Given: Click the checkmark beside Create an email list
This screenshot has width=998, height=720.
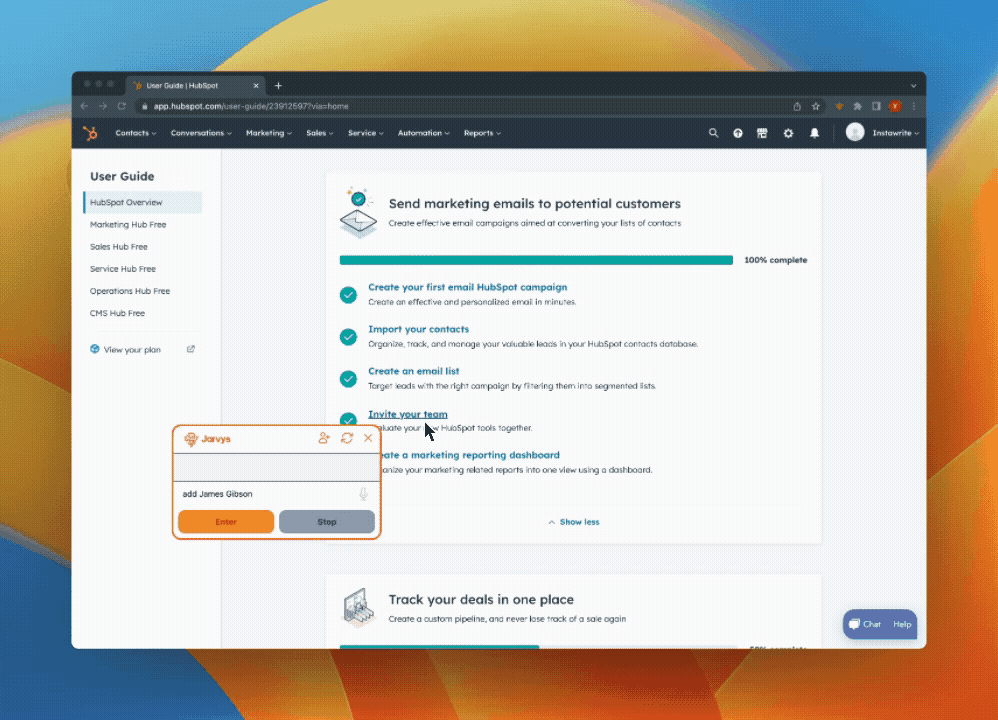Looking at the screenshot, I should point(348,379).
